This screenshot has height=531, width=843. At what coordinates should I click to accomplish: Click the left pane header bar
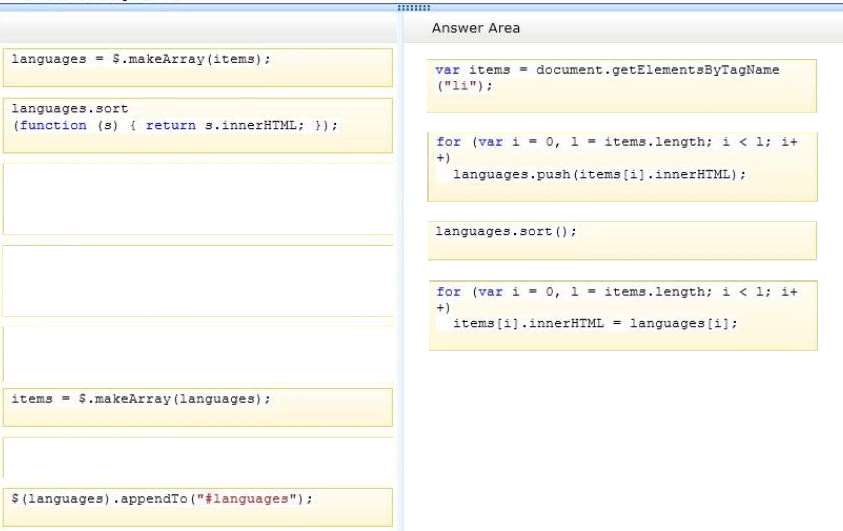coord(198,28)
